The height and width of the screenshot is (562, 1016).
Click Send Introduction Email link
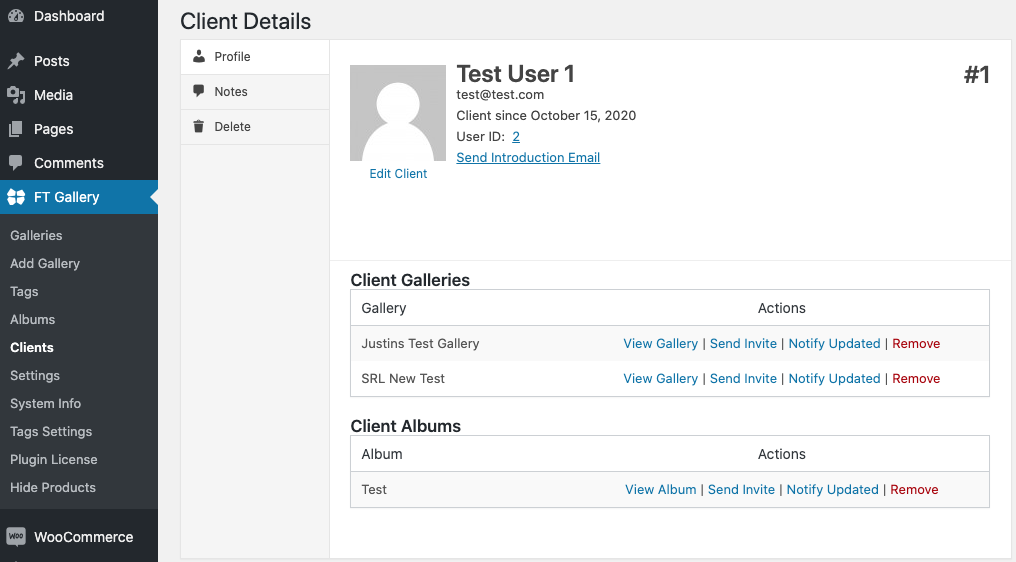tap(528, 158)
